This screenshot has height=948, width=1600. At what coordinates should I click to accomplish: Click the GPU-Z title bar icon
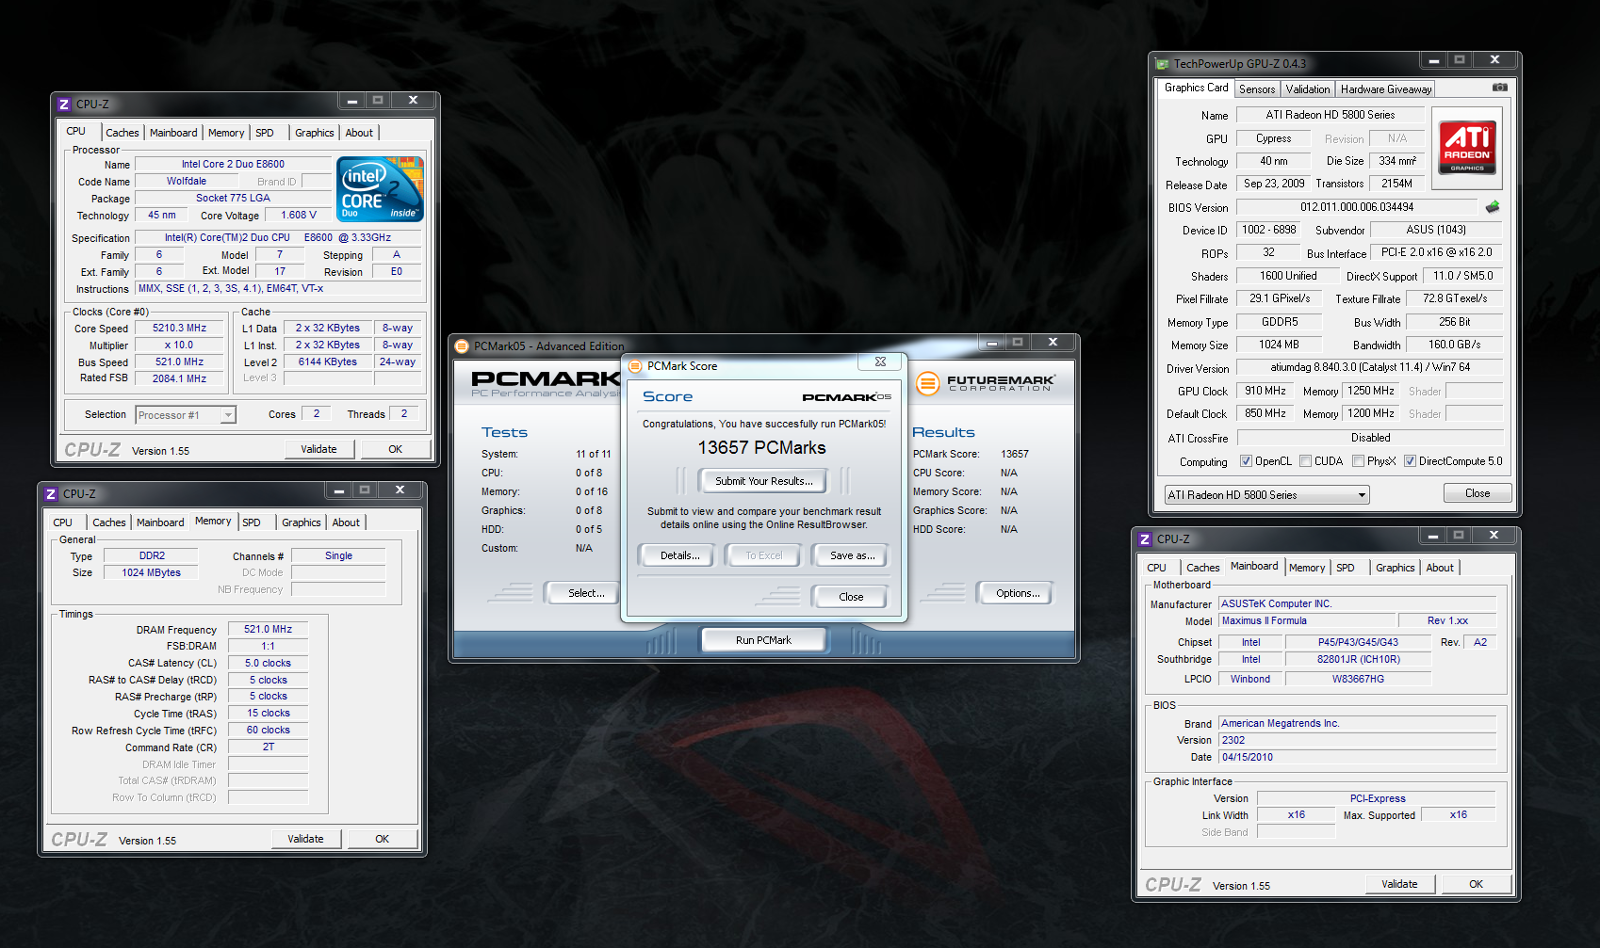click(1162, 64)
